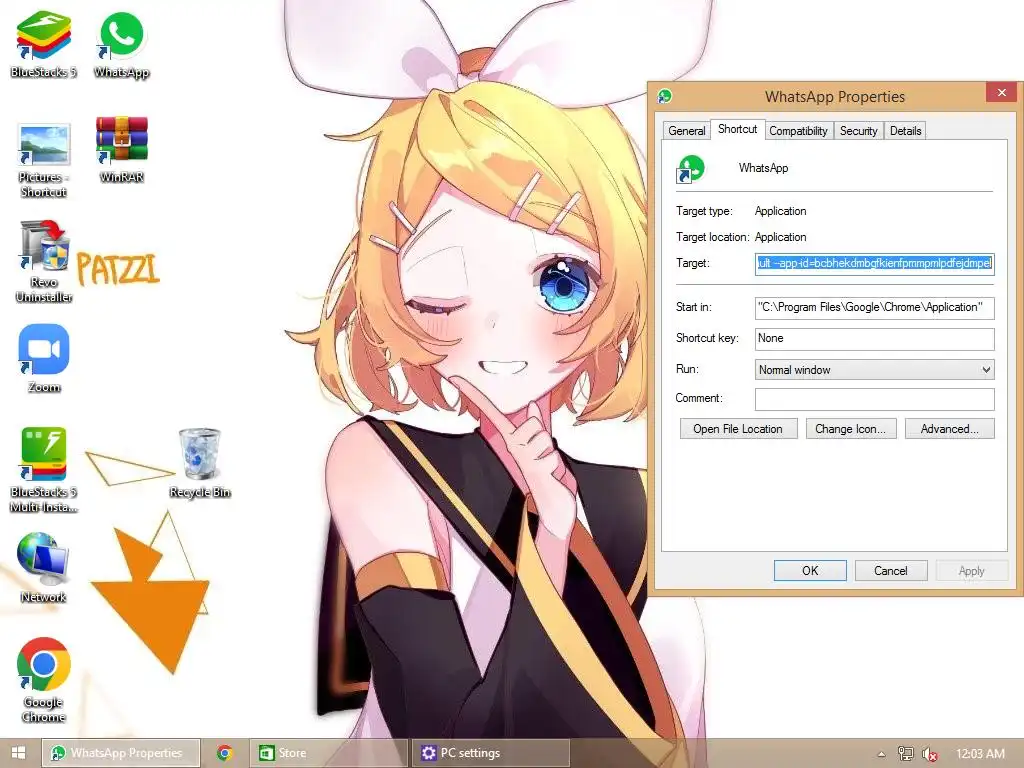1024x768 pixels.
Task: Expand the Run dropdown showing Normal window
Action: pyautogui.click(x=874, y=370)
